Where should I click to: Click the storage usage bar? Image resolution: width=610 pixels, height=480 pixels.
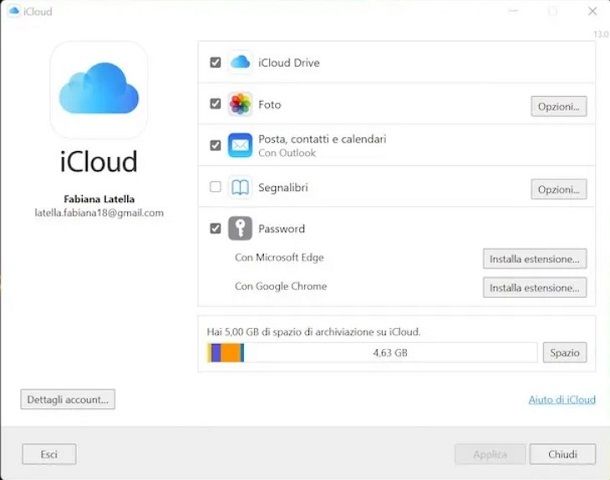click(x=372, y=352)
